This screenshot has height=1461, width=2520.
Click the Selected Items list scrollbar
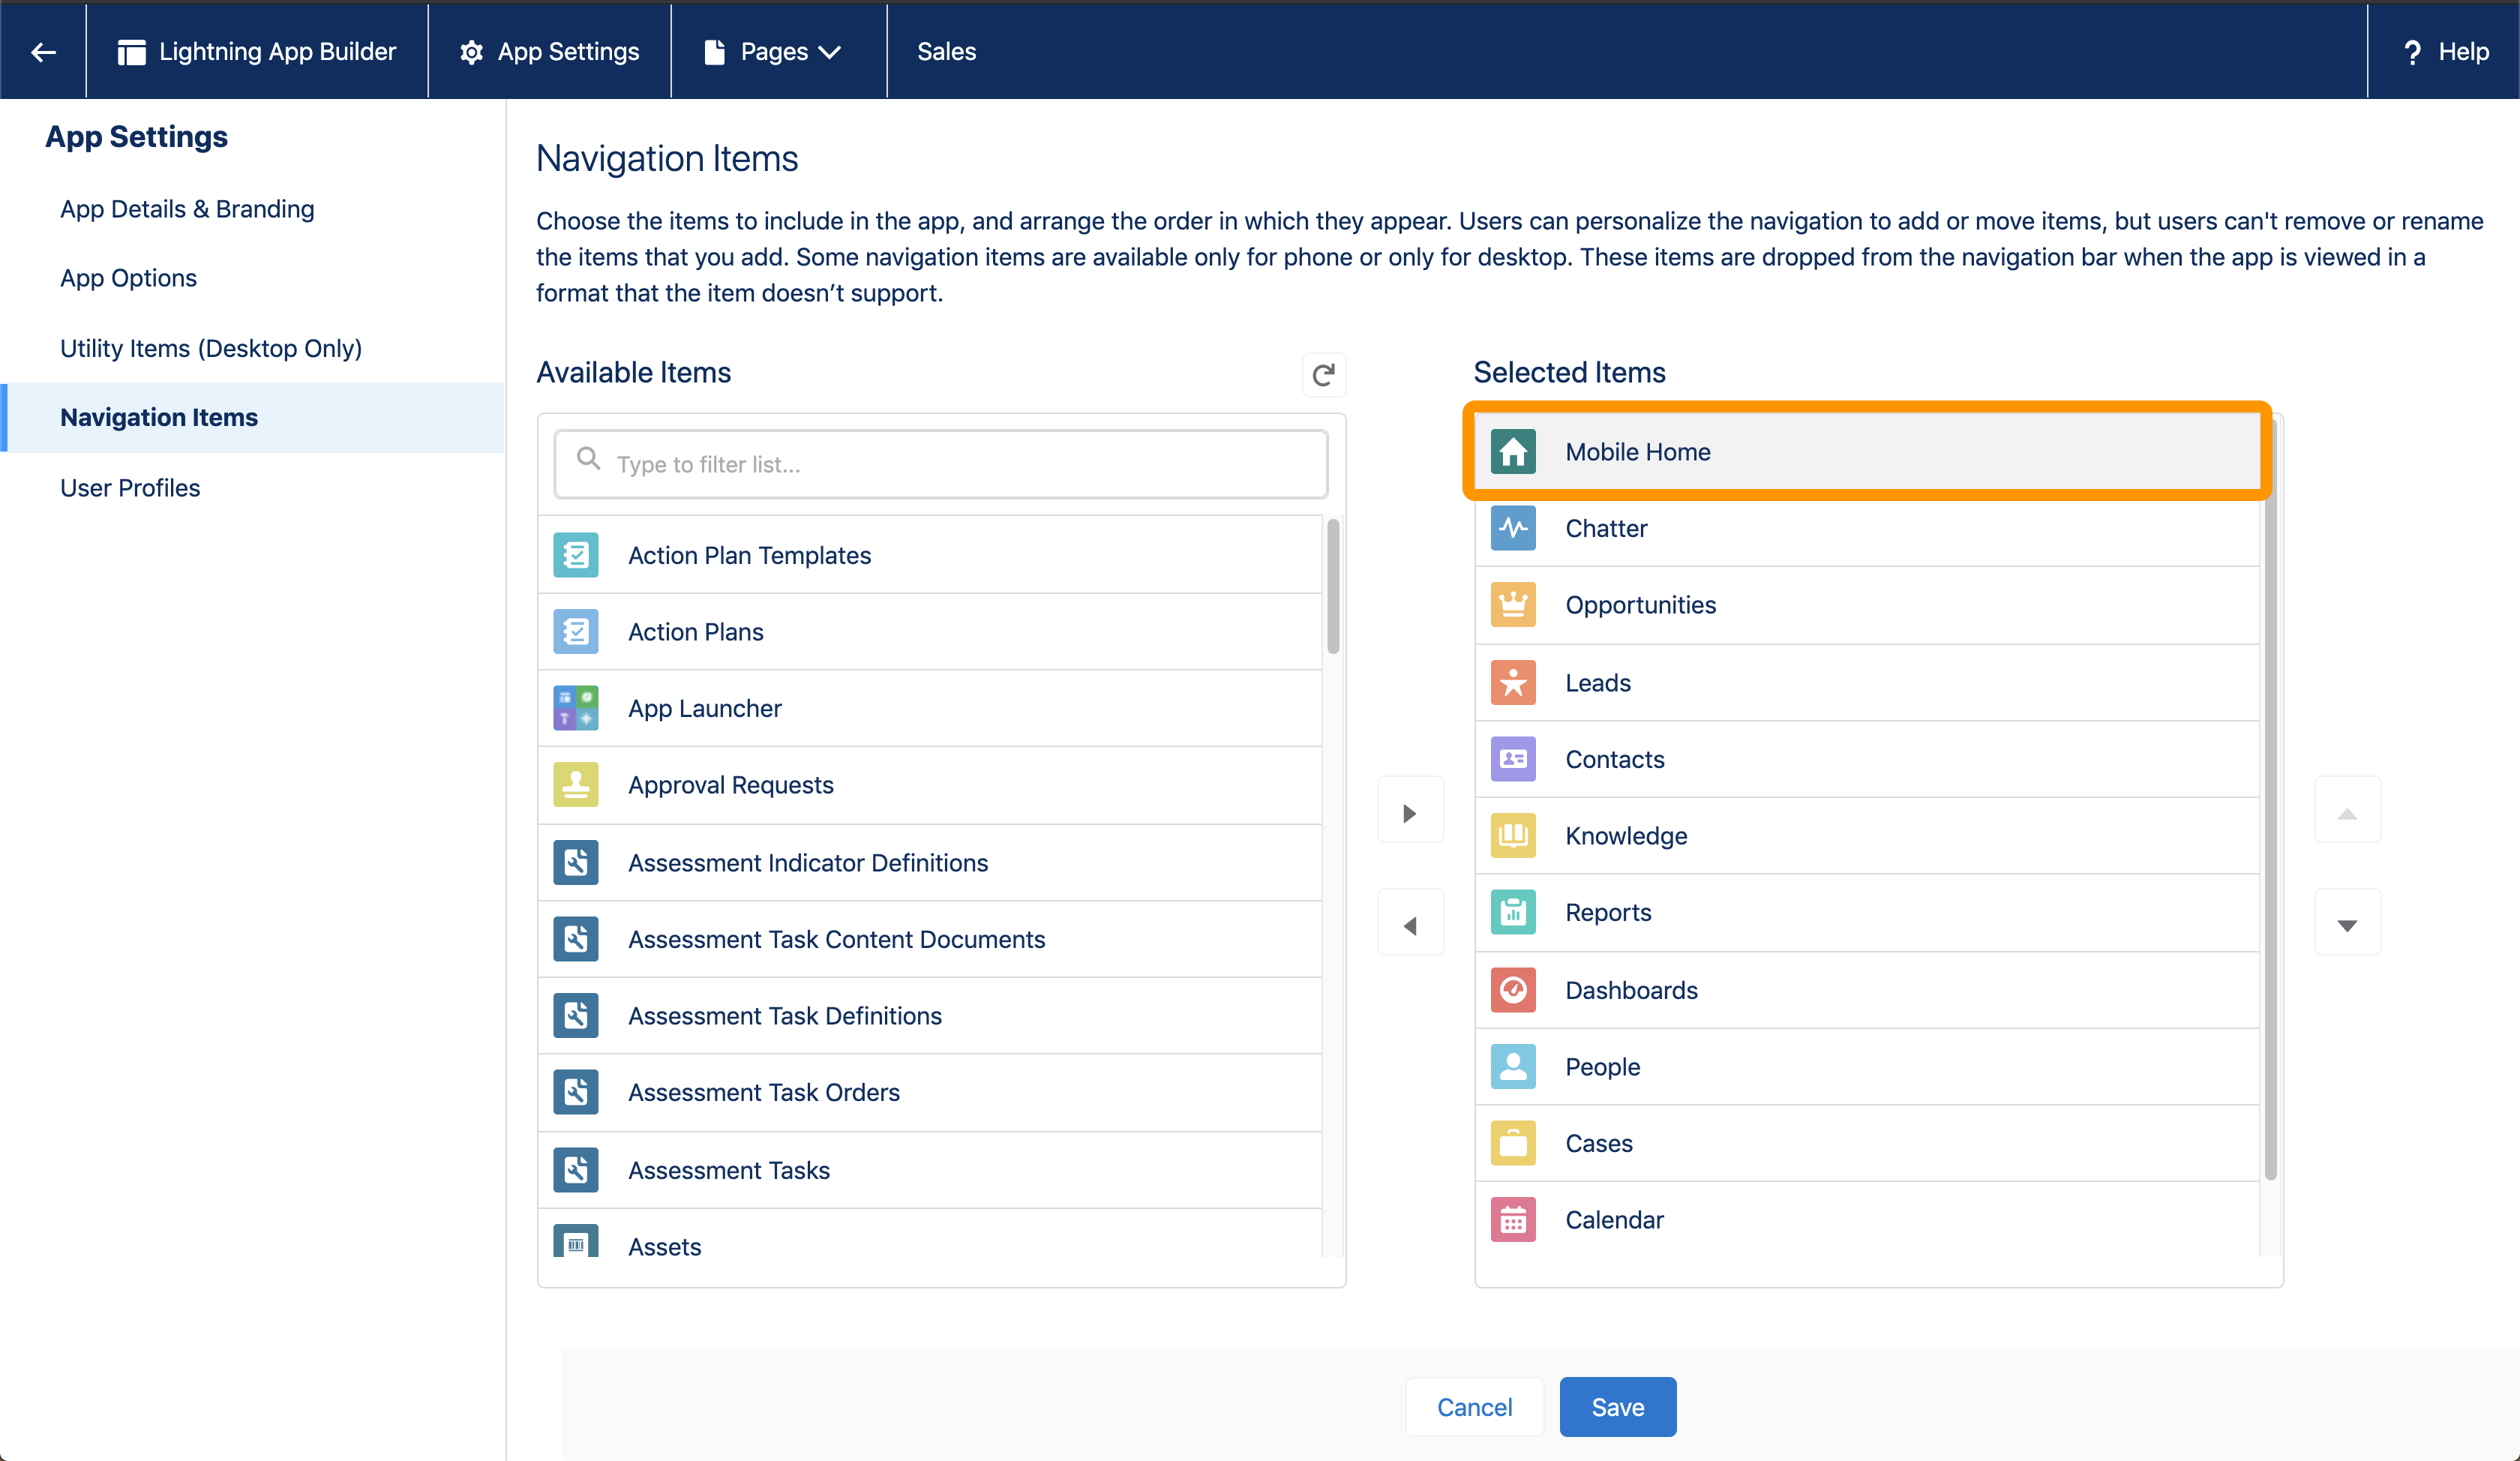[x=2270, y=800]
